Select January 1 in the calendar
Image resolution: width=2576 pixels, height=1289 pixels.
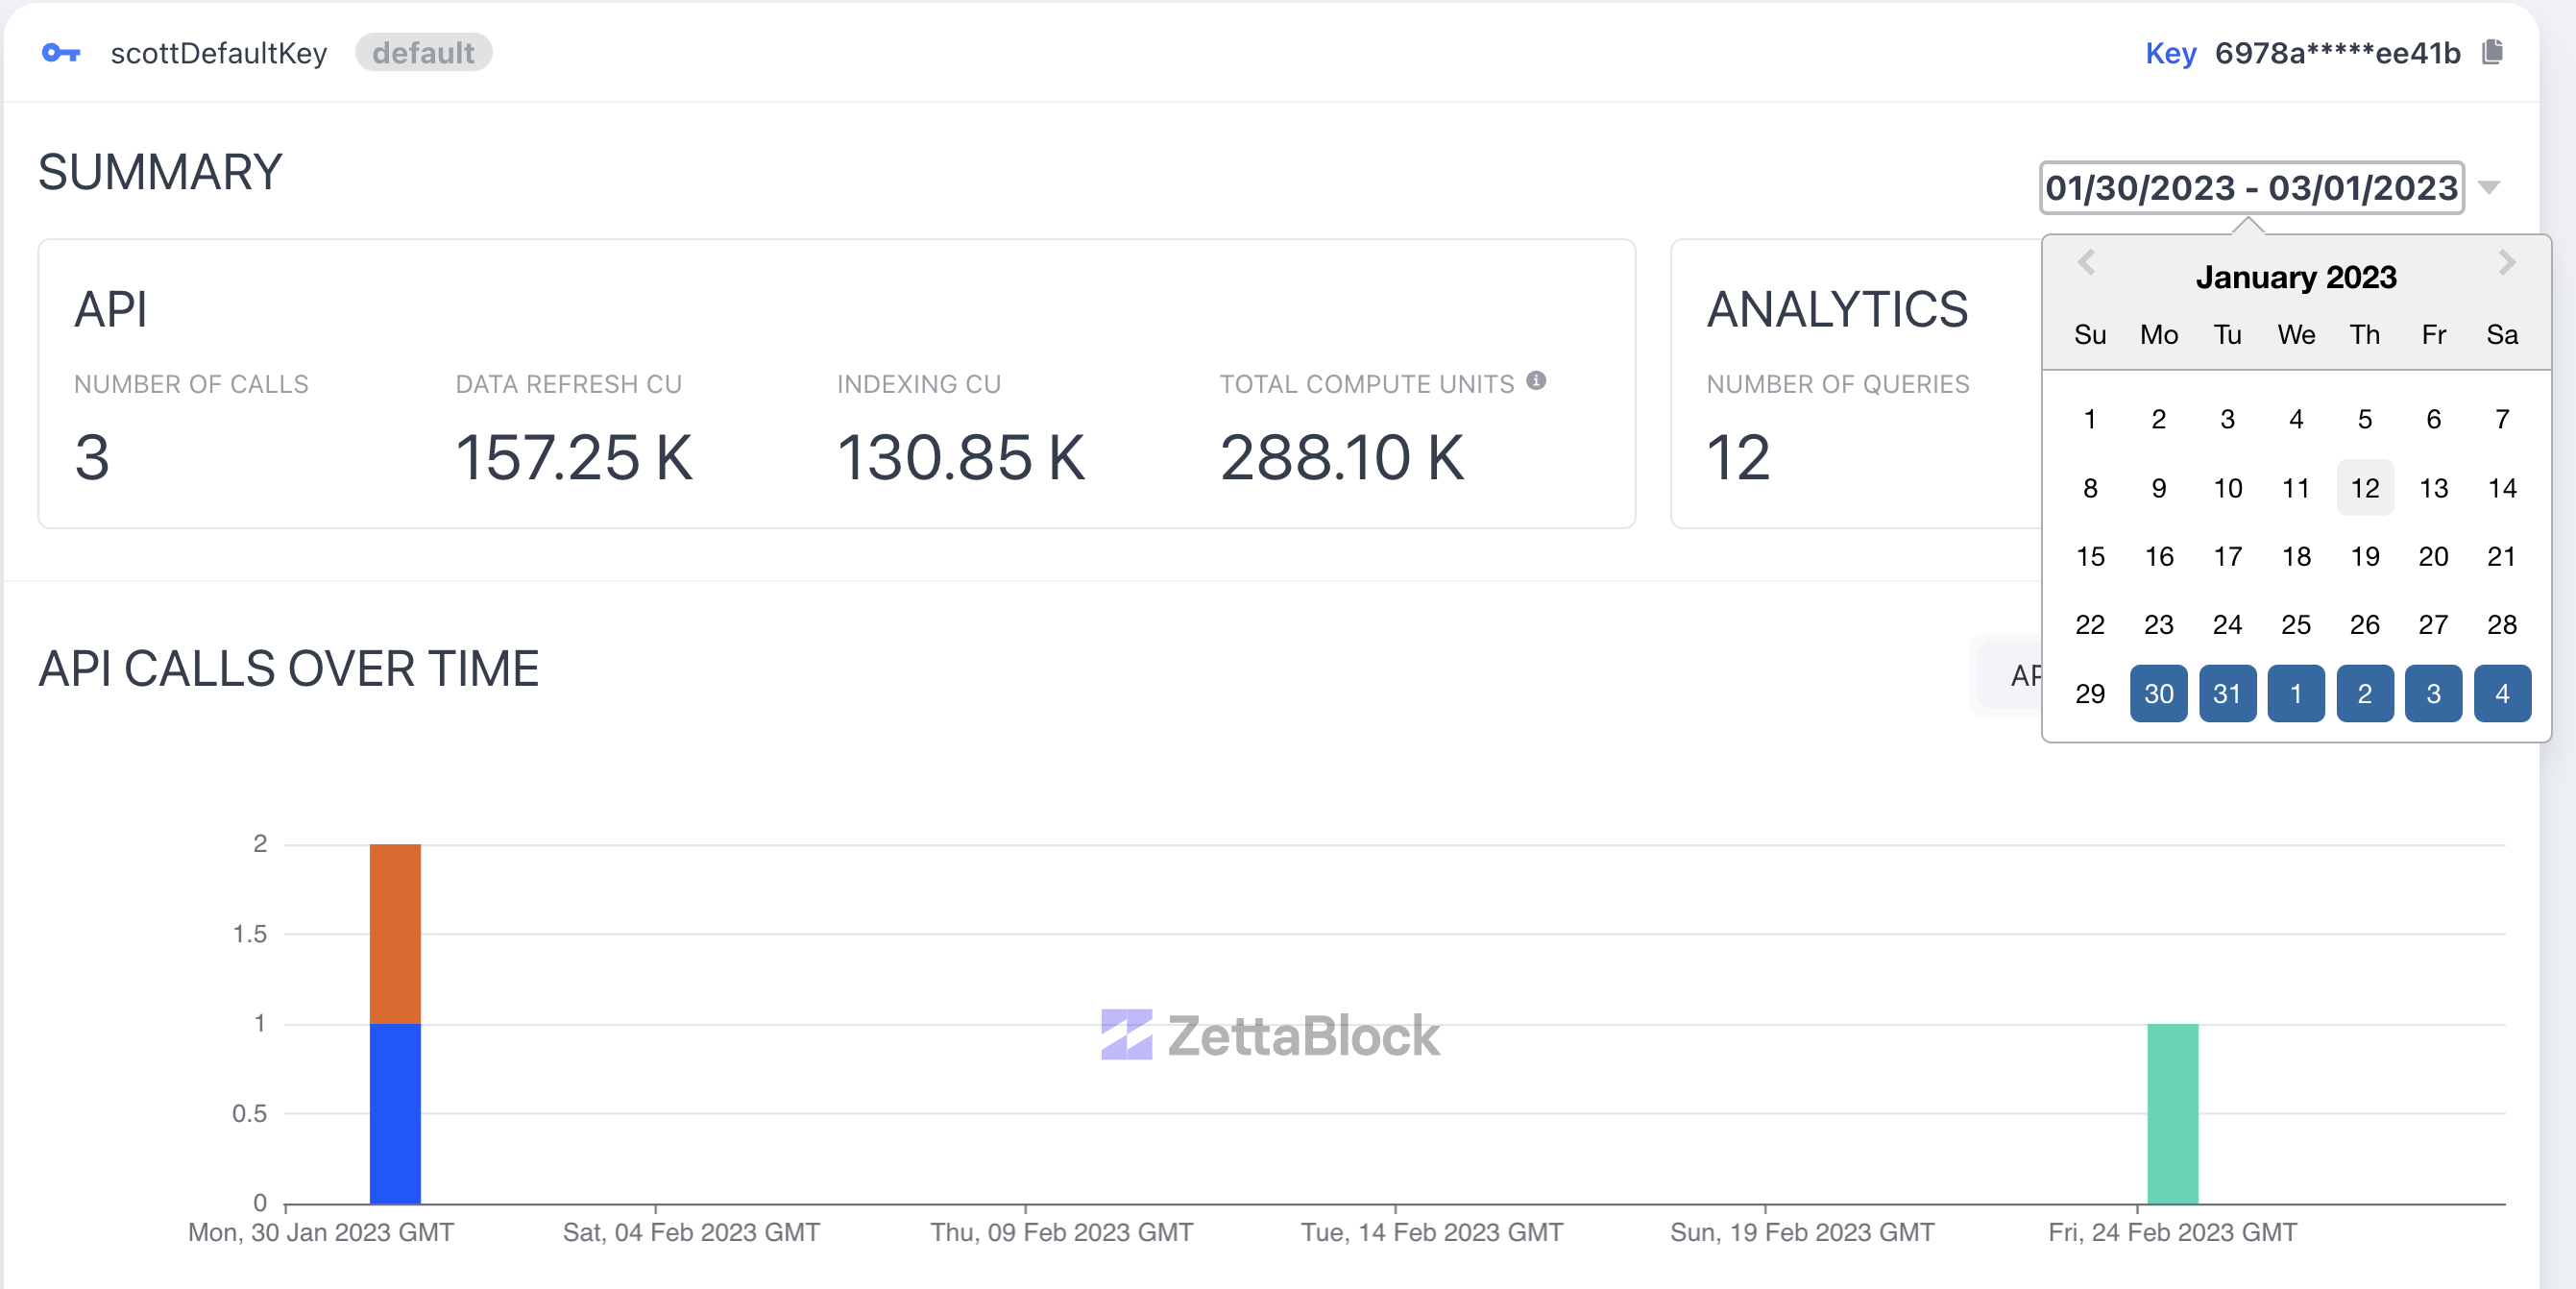pyautogui.click(x=2090, y=419)
